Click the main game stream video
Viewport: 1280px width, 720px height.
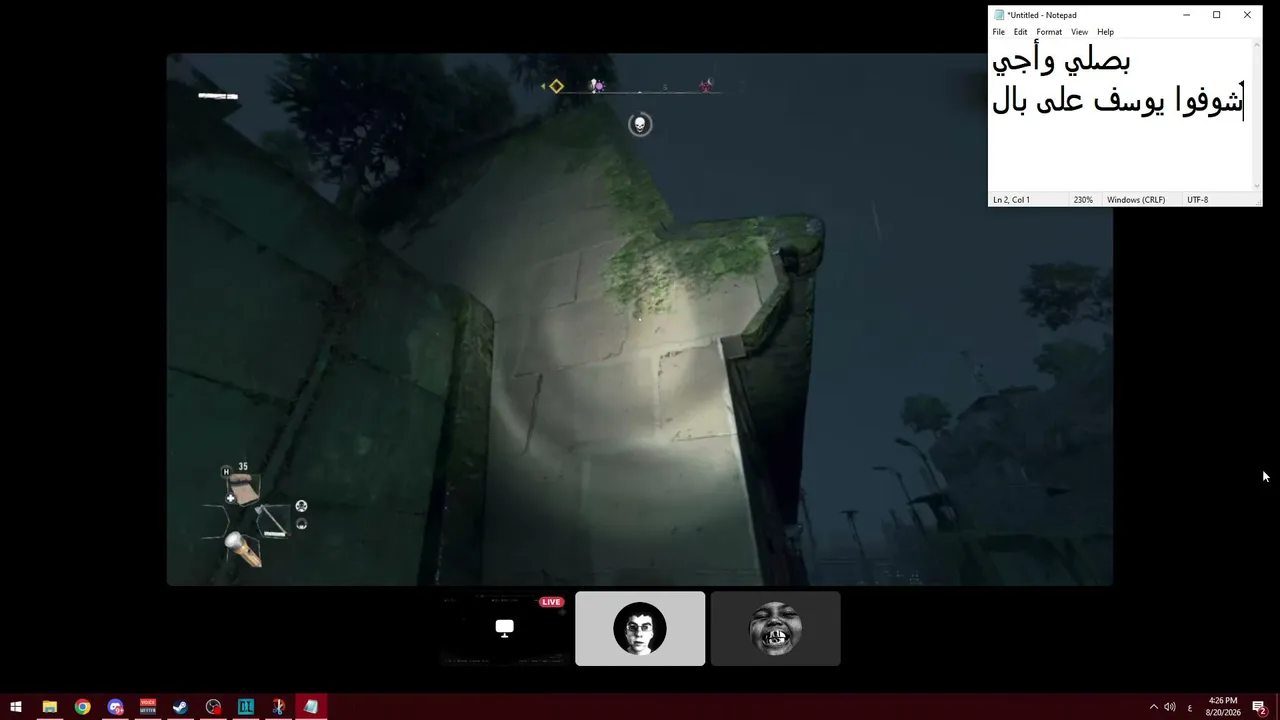[640, 319]
